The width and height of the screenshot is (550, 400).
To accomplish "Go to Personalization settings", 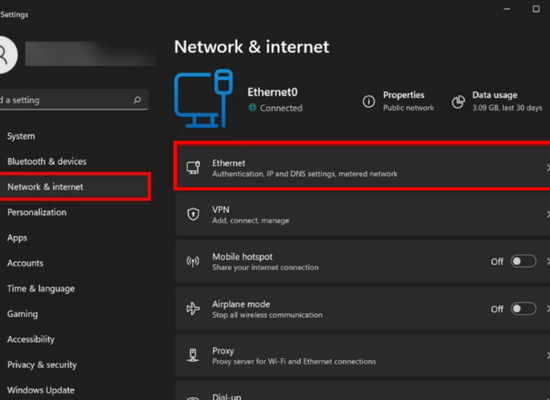I will (x=37, y=212).
